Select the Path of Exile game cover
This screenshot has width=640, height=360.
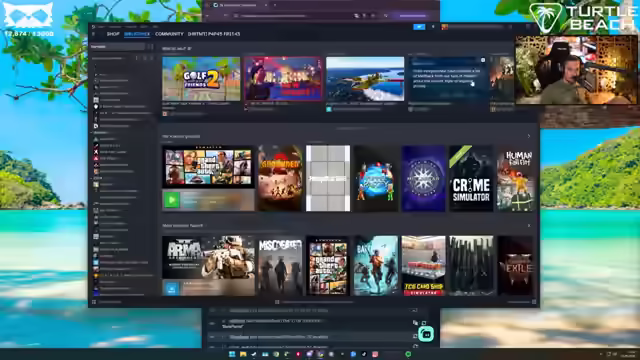[x=516, y=265]
